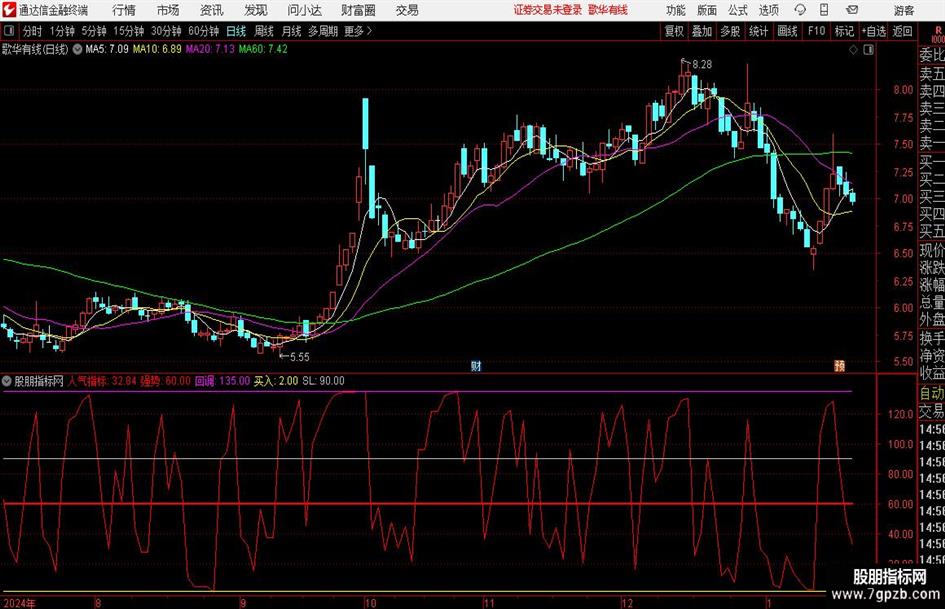Screen dimensions: 945x609
Task: Click the diamond icon above chart
Action: click(x=853, y=50)
